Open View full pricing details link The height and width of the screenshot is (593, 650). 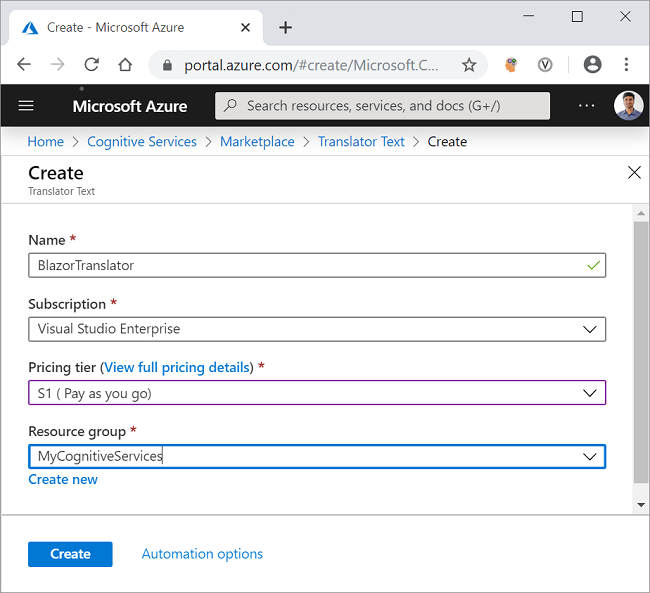point(177,367)
